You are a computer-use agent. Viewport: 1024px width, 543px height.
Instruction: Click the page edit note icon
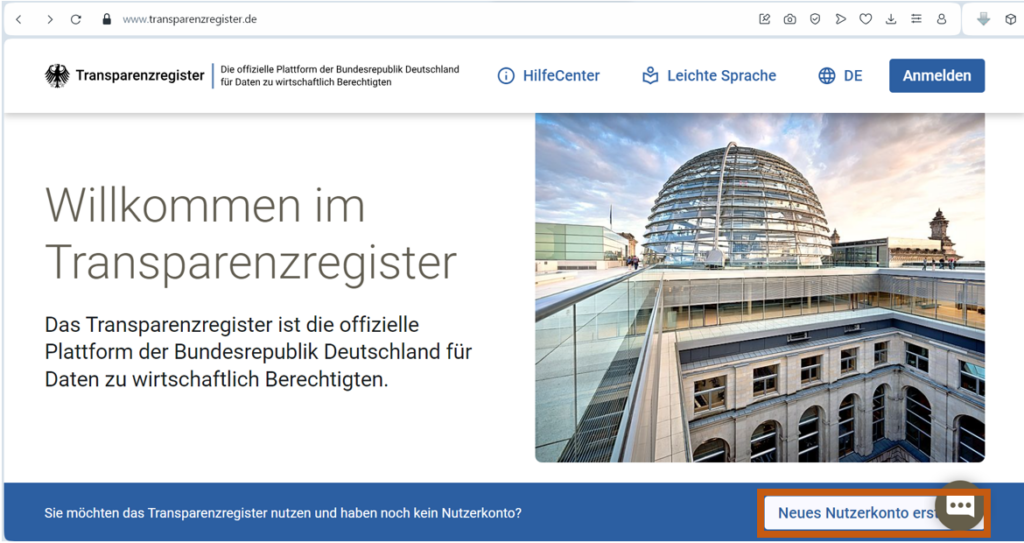(765, 19)
